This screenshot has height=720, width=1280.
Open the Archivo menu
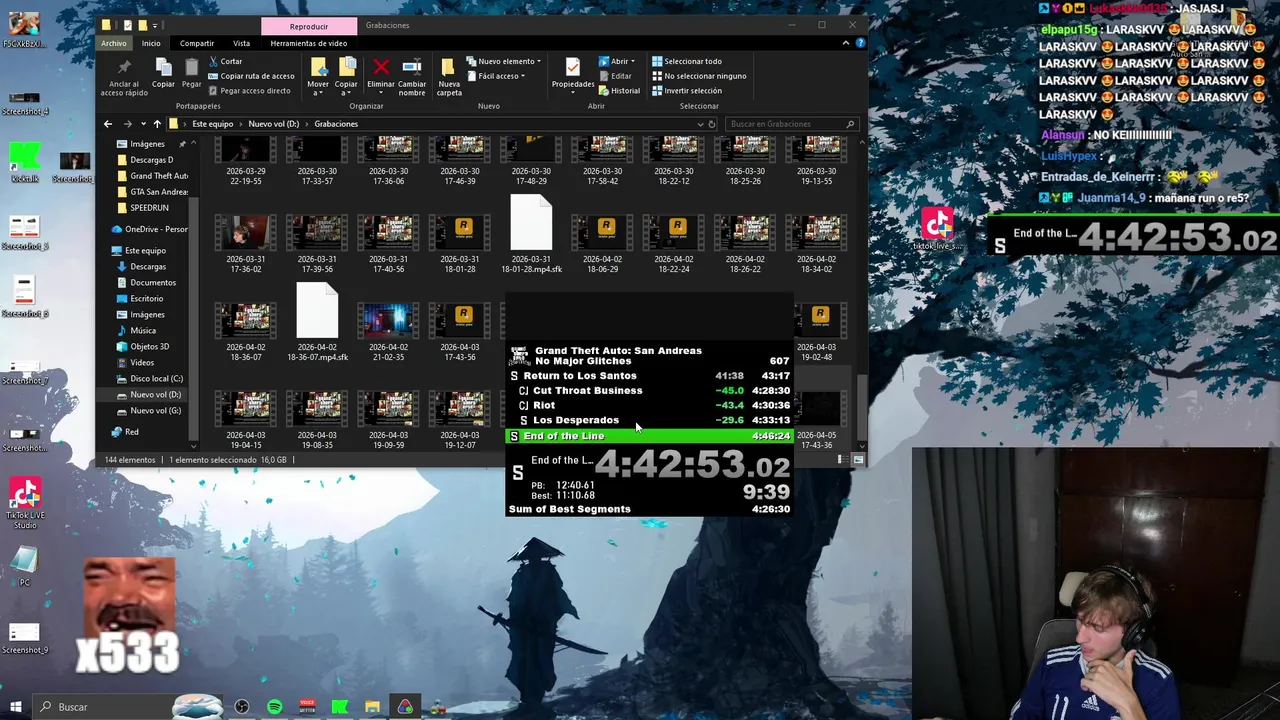[x=114, y=43]
